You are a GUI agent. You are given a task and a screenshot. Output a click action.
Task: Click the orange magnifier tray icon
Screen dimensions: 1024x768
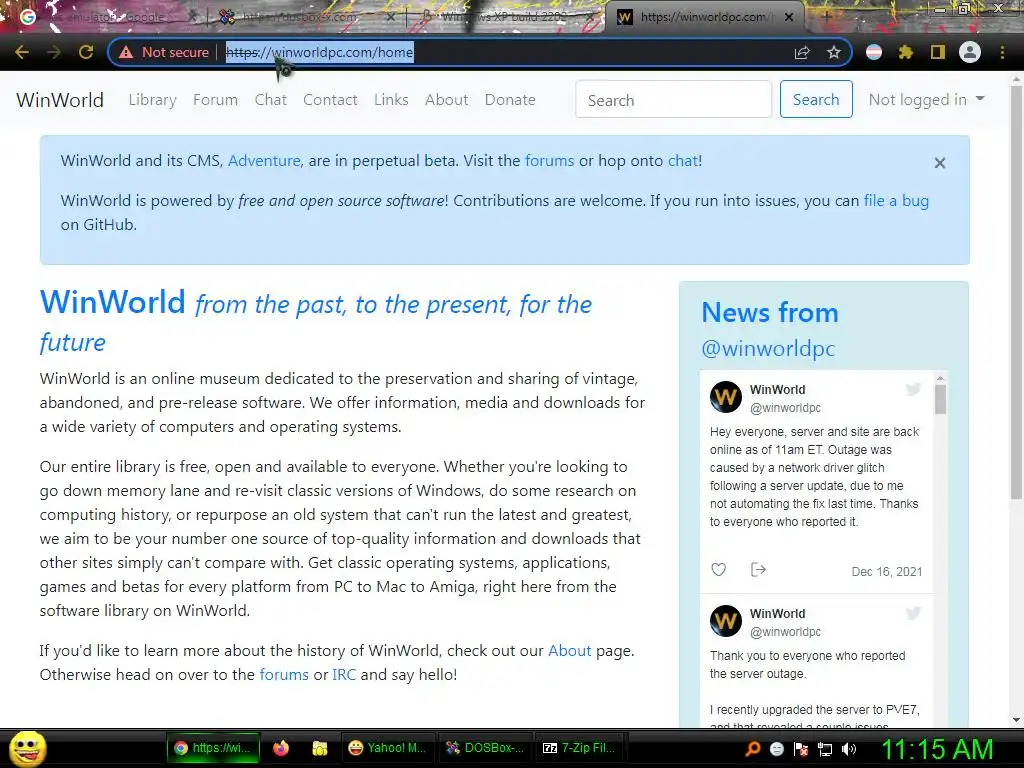point(752,748)
